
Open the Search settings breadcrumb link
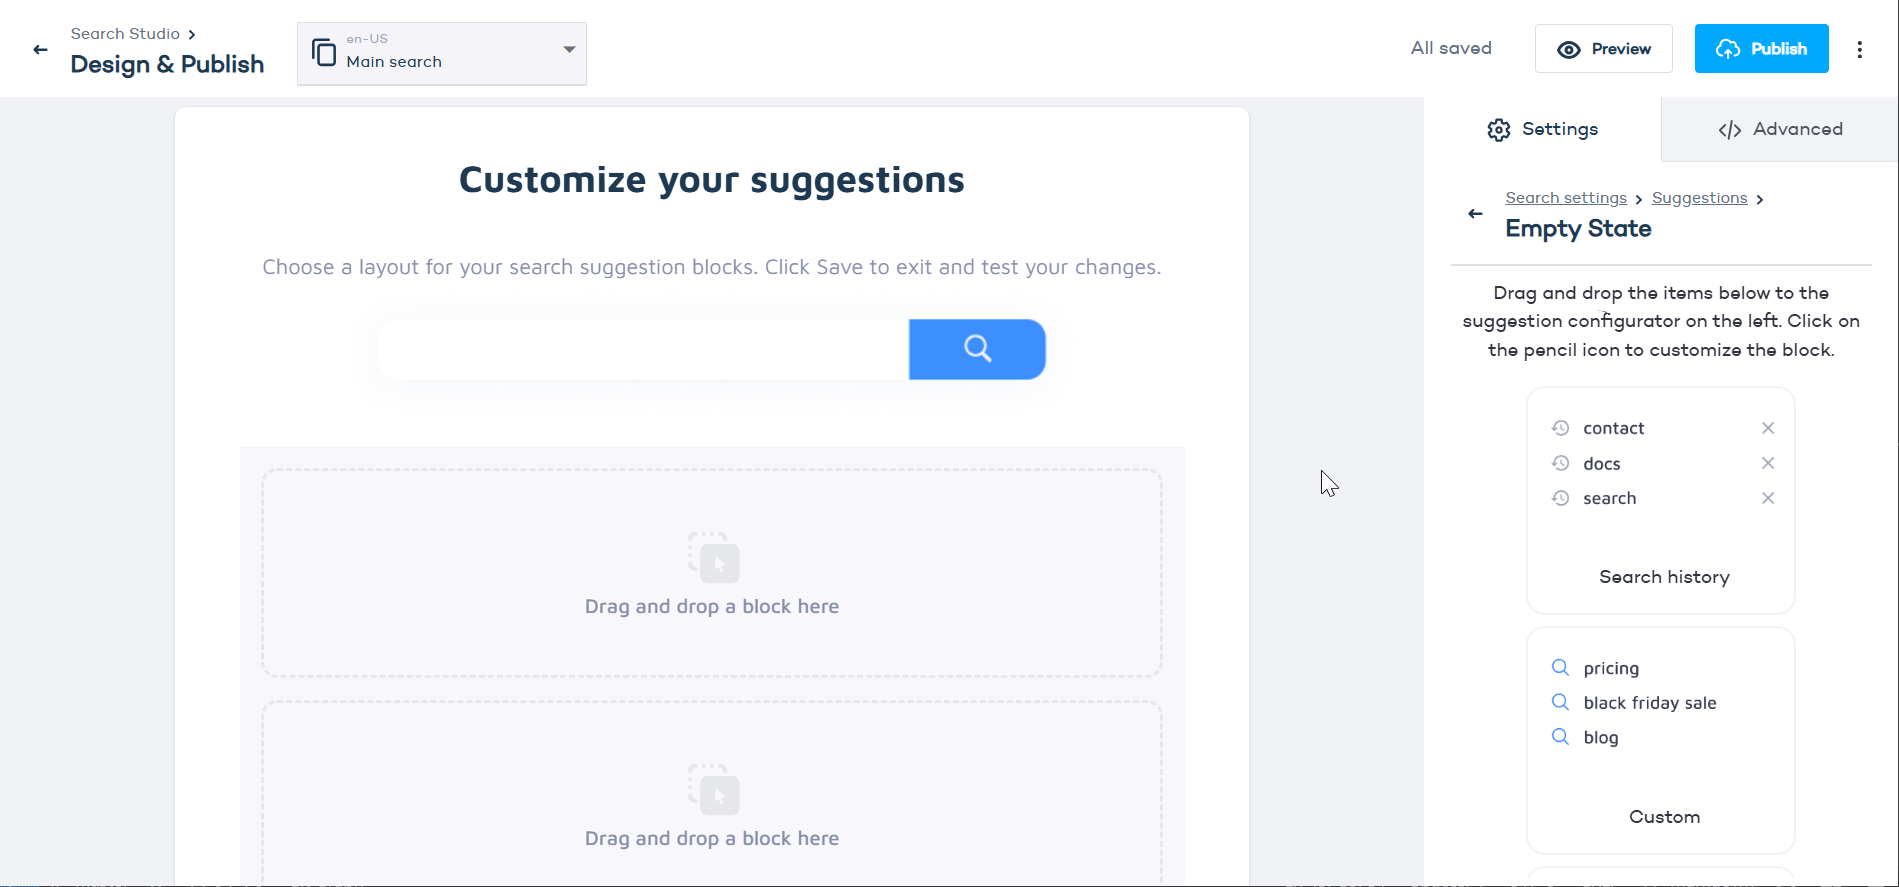[1565, 197]
